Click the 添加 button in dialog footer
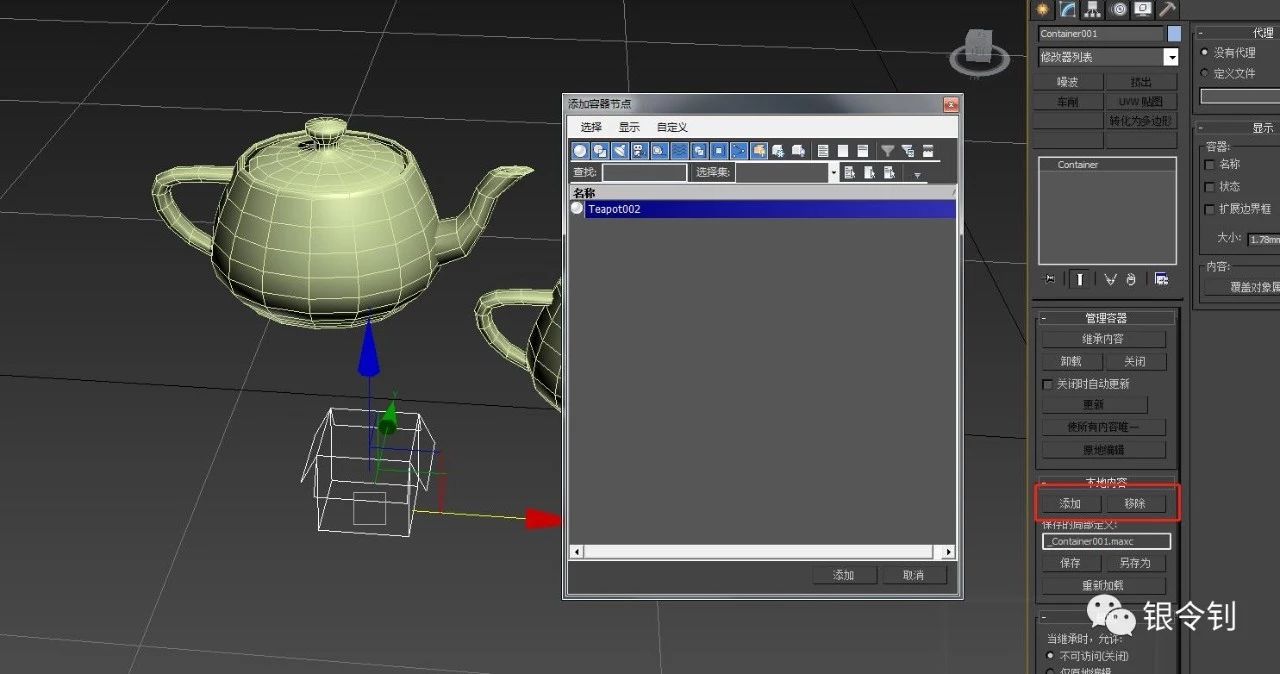1280x674 pixels. (x=843, y=575)
